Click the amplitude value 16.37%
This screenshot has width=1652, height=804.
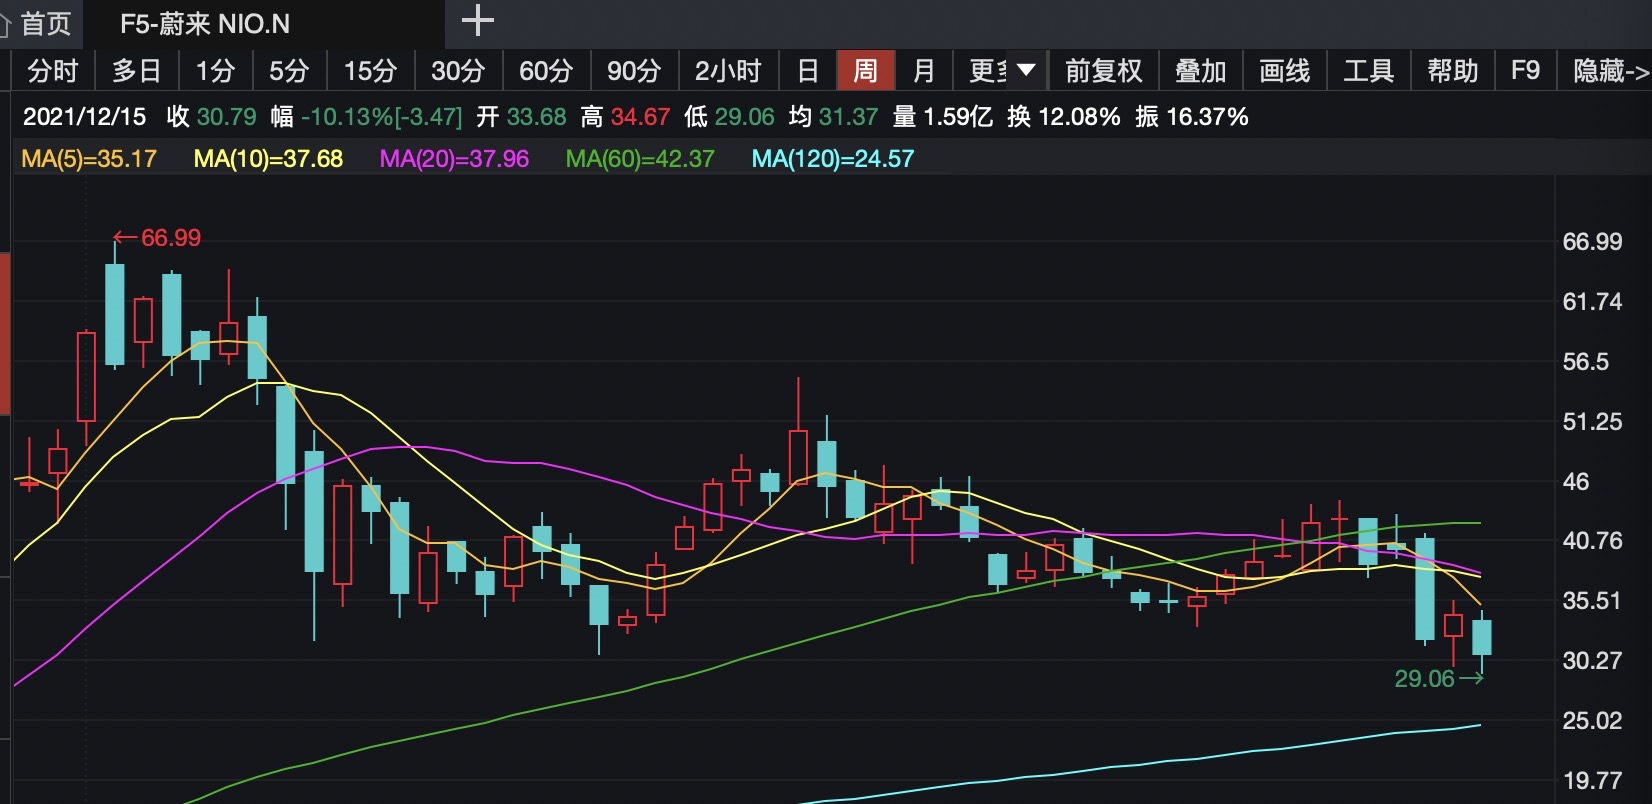click(x=1207, y=117)
